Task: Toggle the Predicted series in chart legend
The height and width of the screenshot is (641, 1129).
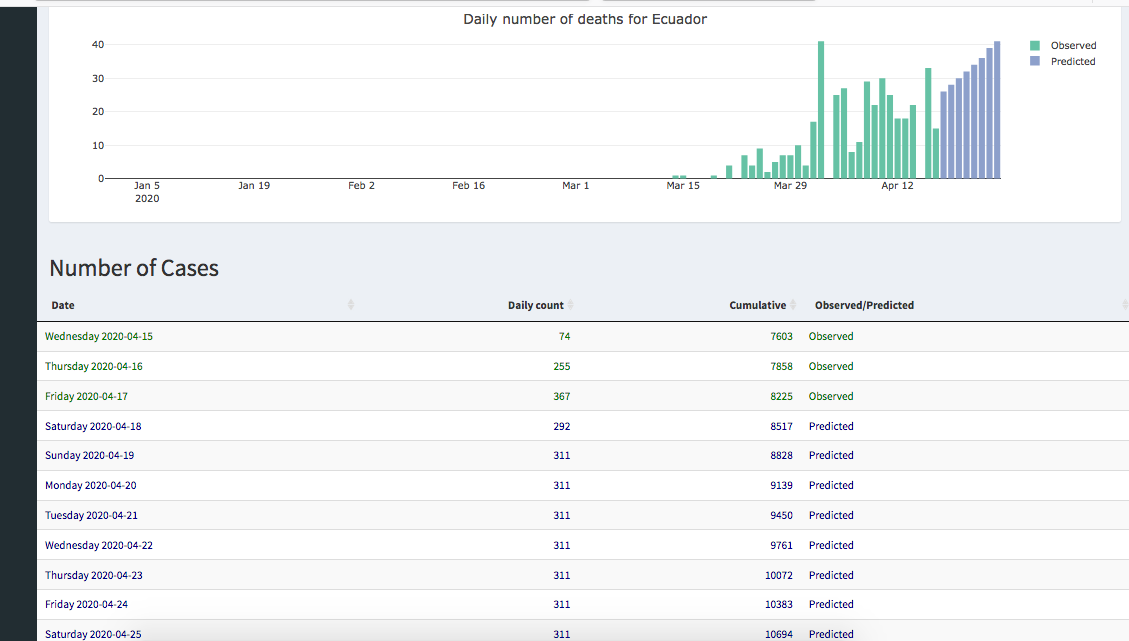Action: tap(1072, 62)
